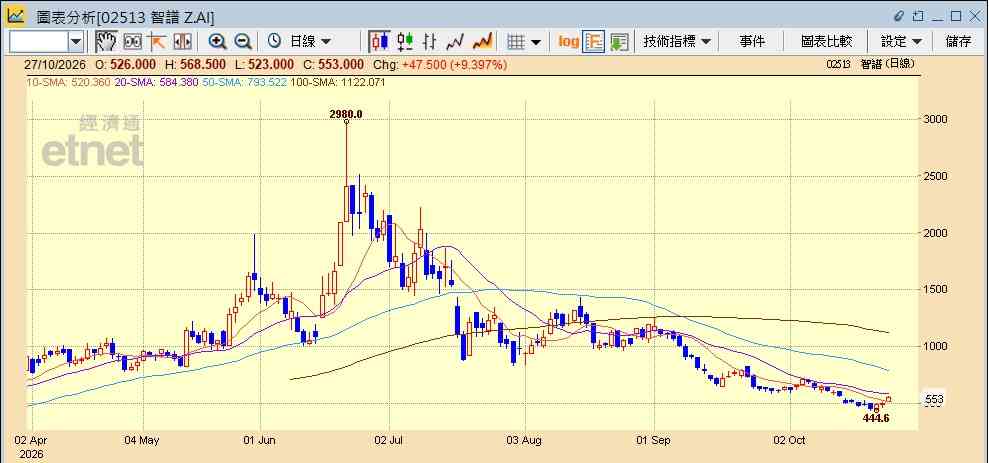
Task: Zoom out with the magnifier minus
Action: point(243,42)
